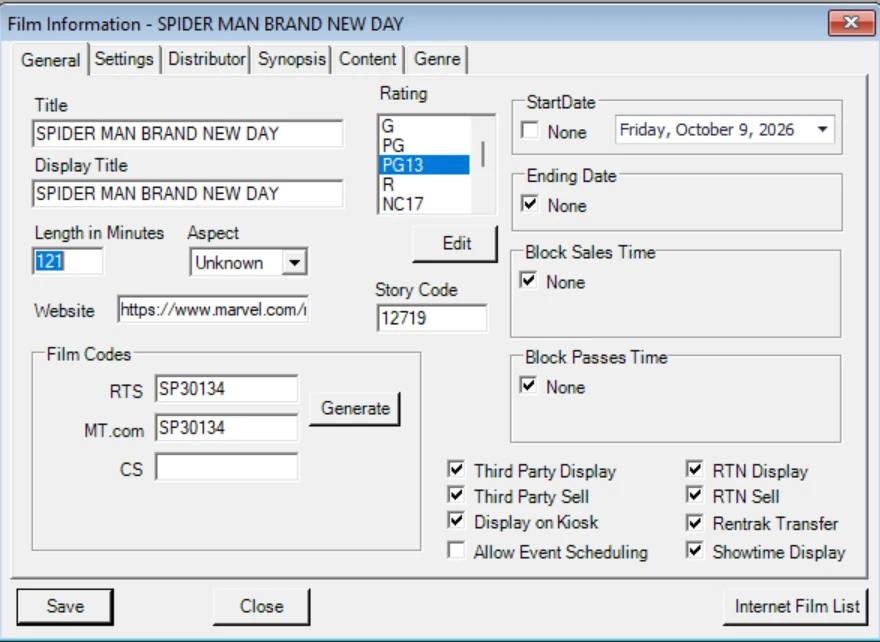Enable Allow Event Scheduling checkbox
Screen dimensions: 880x642
(x=456, y=550)
